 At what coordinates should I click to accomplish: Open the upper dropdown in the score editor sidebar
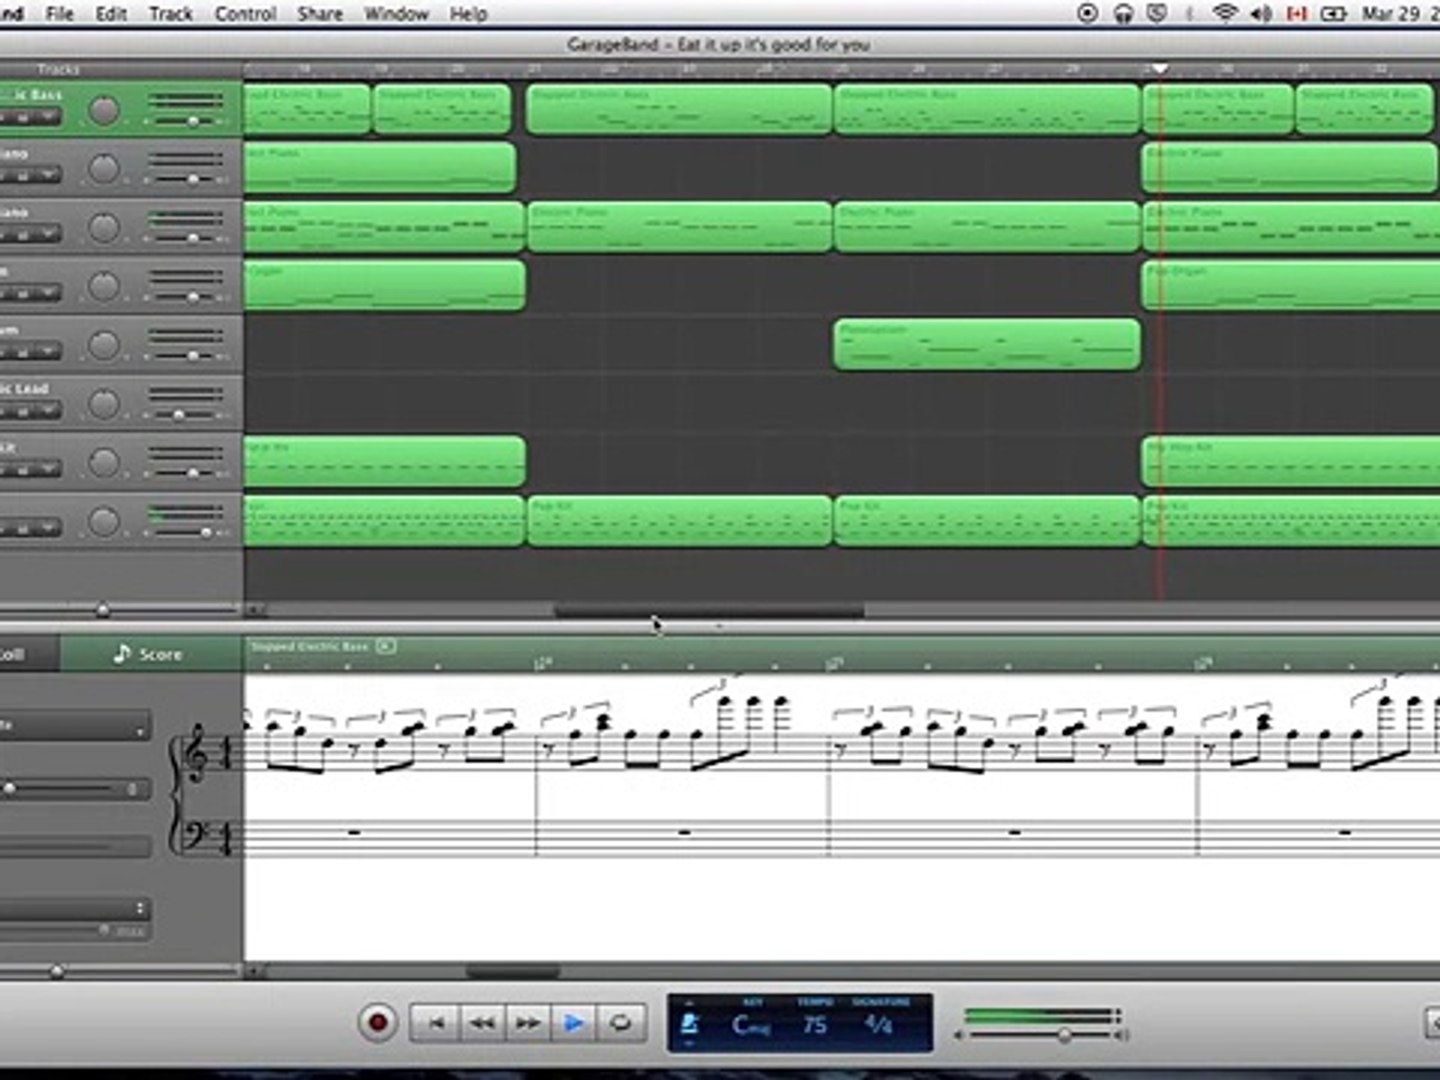tap(75, 726)
